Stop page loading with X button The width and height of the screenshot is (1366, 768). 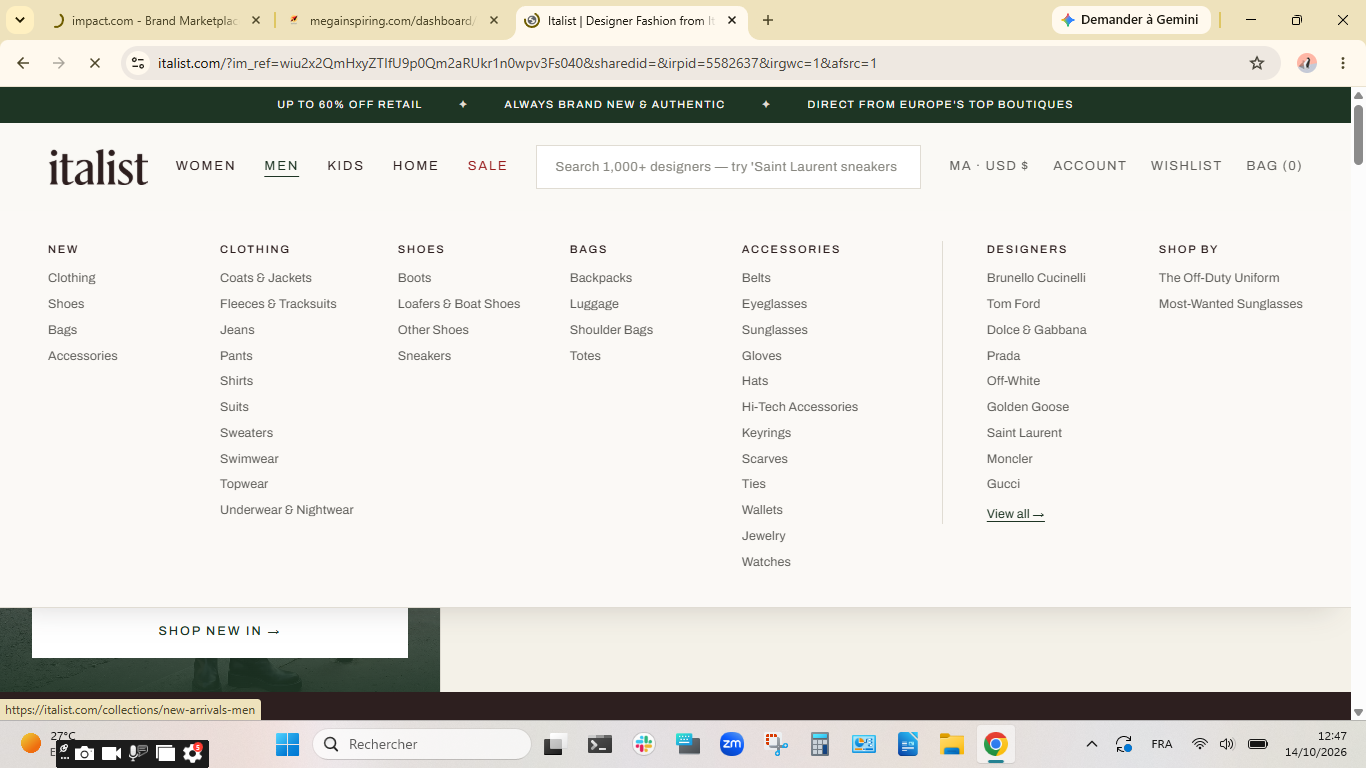click(x=94, y=63)
